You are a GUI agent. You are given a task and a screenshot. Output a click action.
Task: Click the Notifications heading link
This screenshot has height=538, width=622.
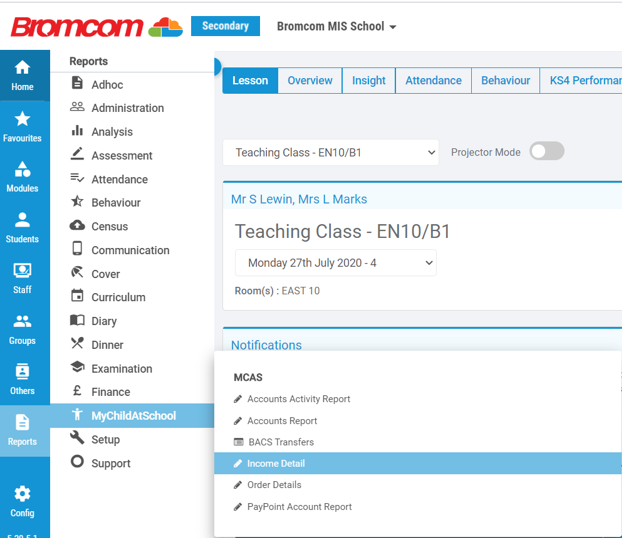coord(266,345)
